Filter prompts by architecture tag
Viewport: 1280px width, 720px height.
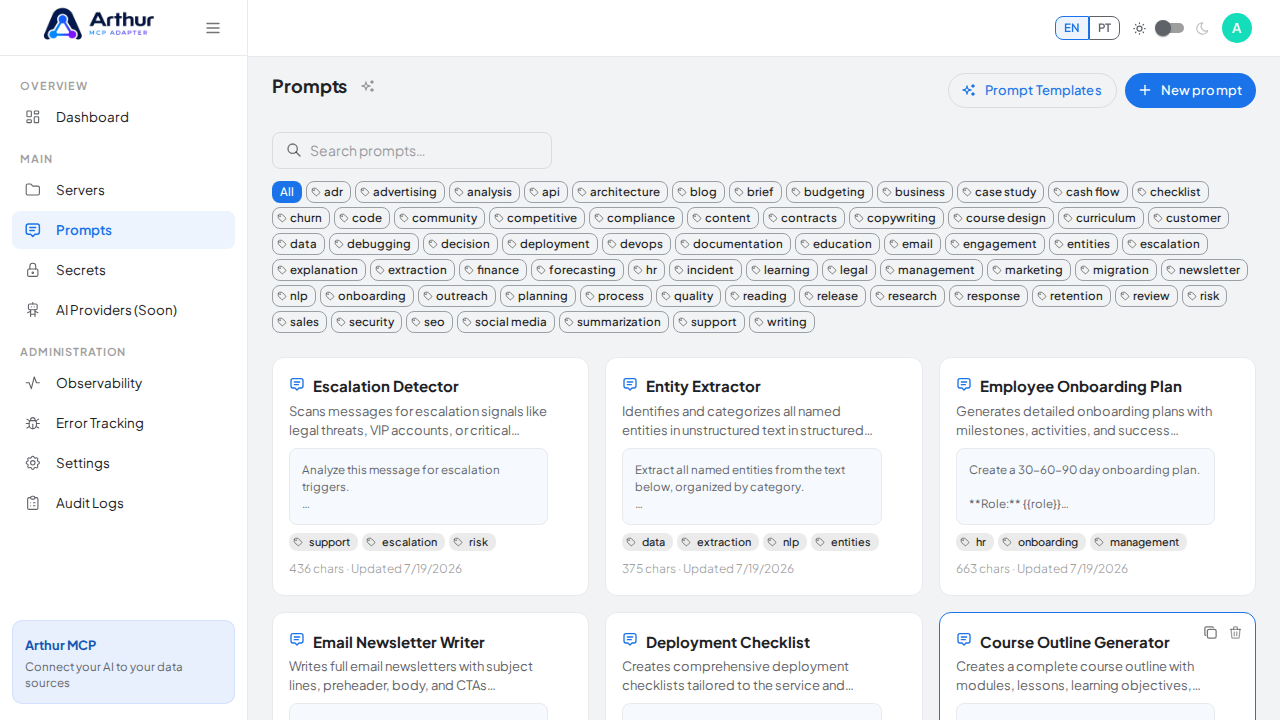point(620,192)
